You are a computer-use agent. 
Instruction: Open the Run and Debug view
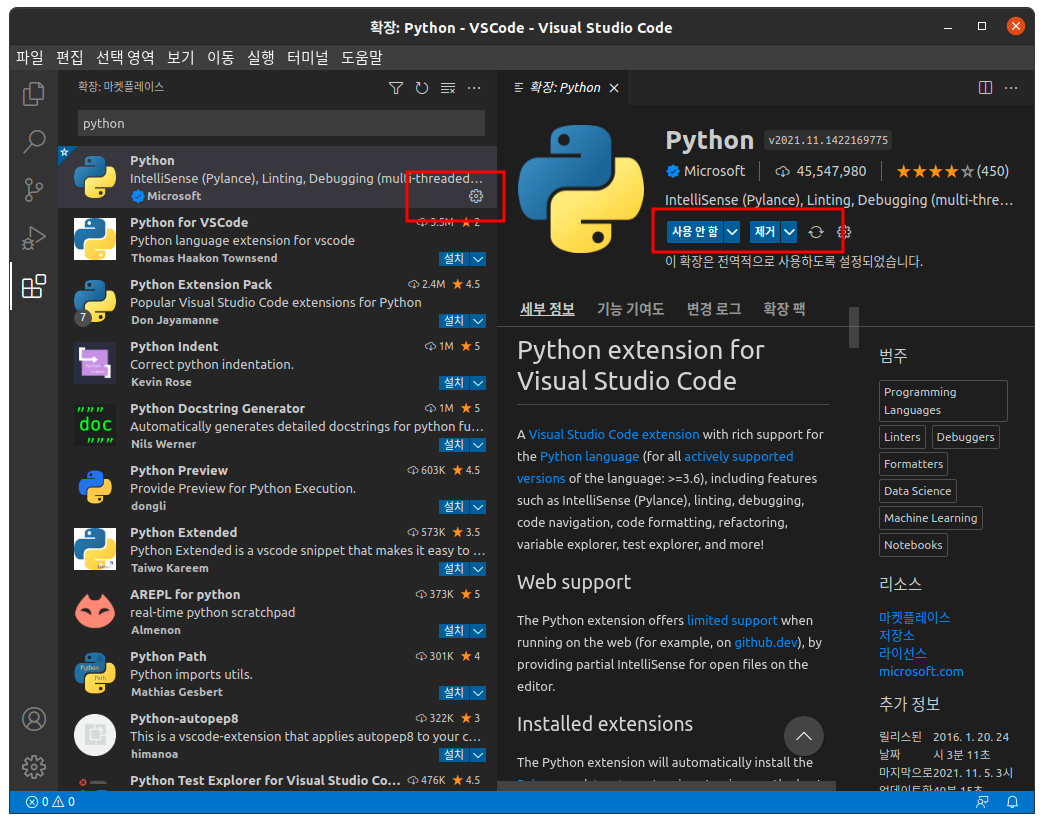[x=33, y=238]
